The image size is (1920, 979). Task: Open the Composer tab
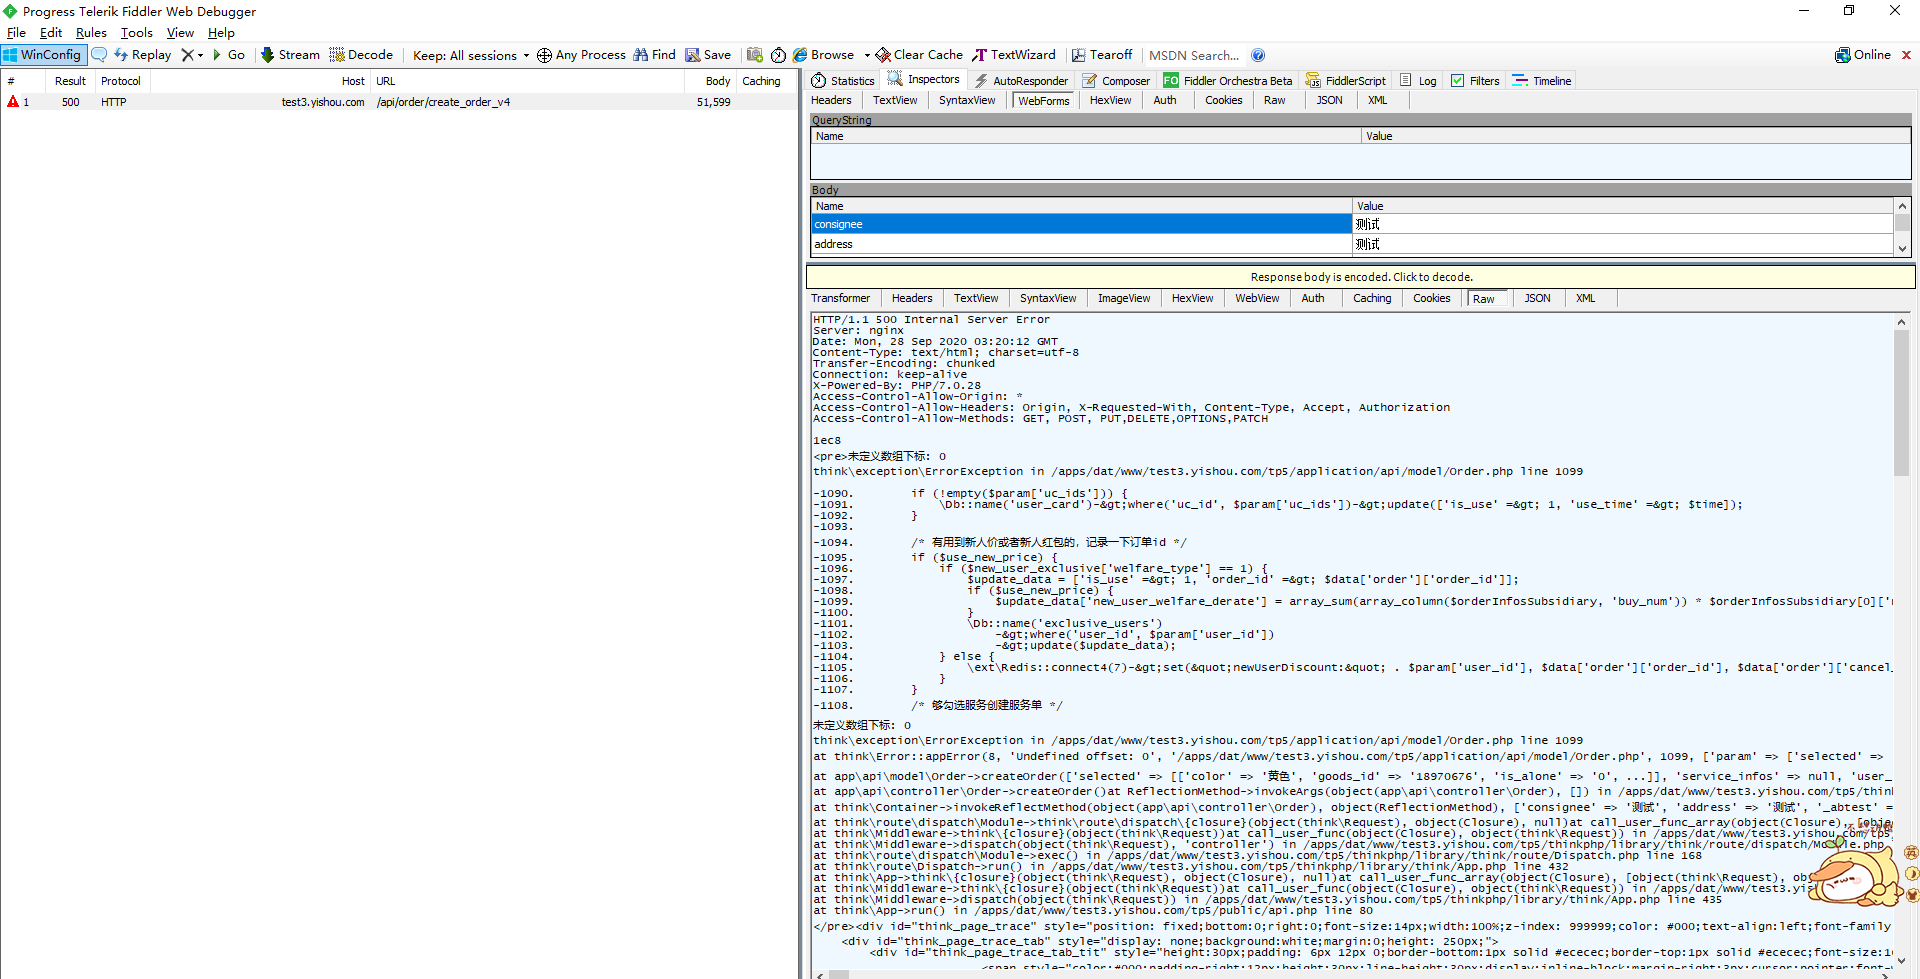[1116, 81]
